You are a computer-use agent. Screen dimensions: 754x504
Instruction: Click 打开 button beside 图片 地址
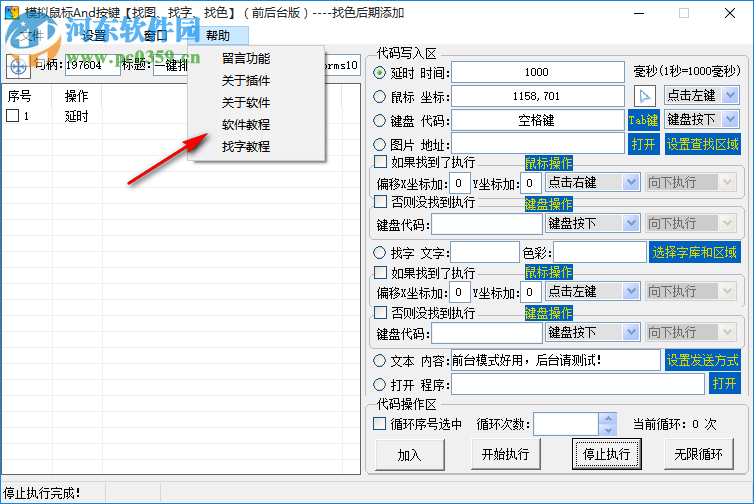pyautogui.click(x=643, y=144)
